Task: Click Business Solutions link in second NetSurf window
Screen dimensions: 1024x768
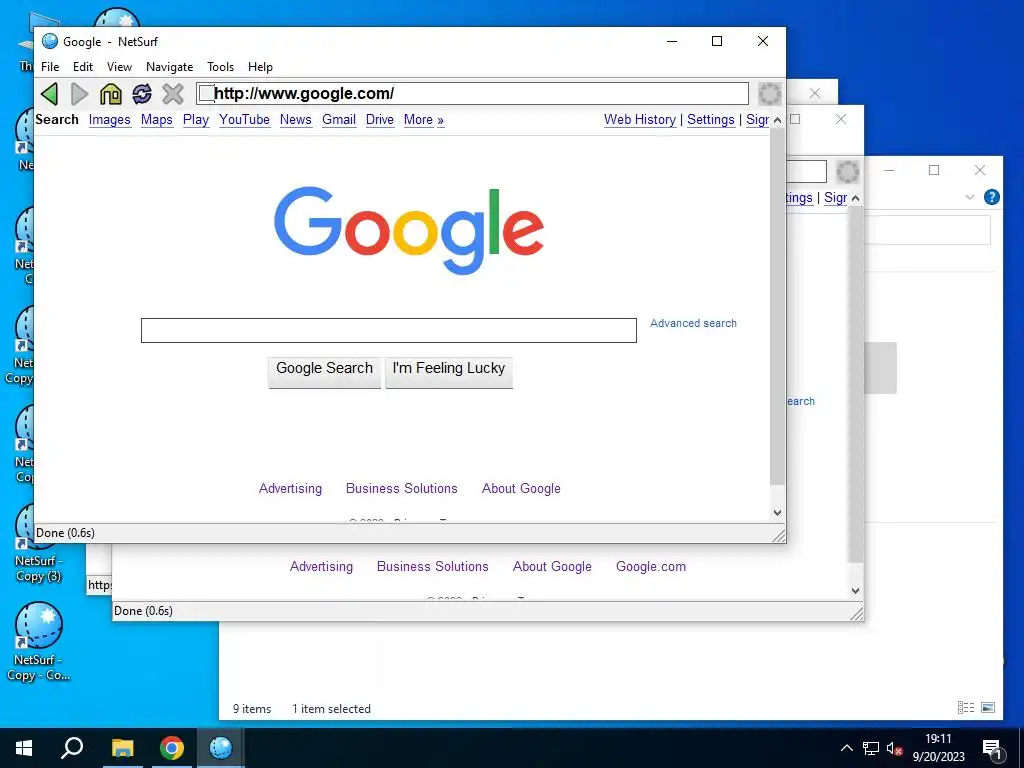Action: pos(432,567)
